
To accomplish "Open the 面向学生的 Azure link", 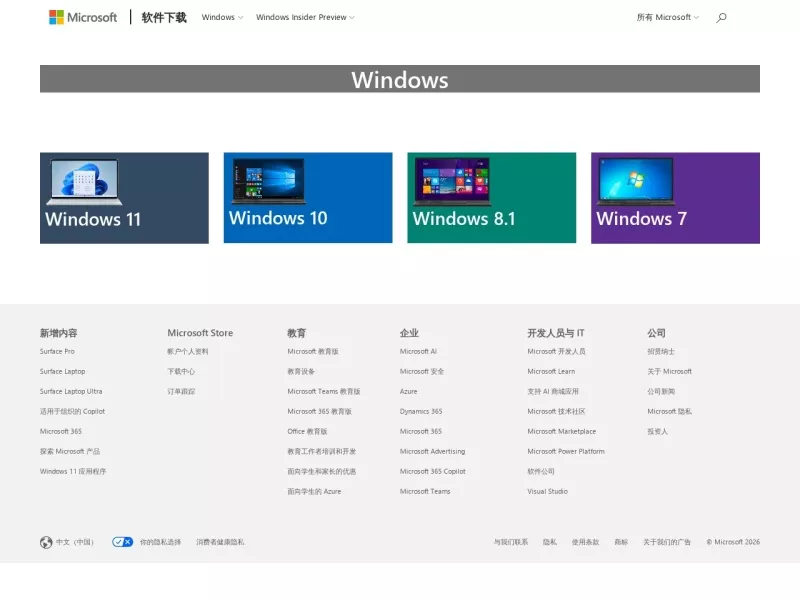I will [314, 491].
